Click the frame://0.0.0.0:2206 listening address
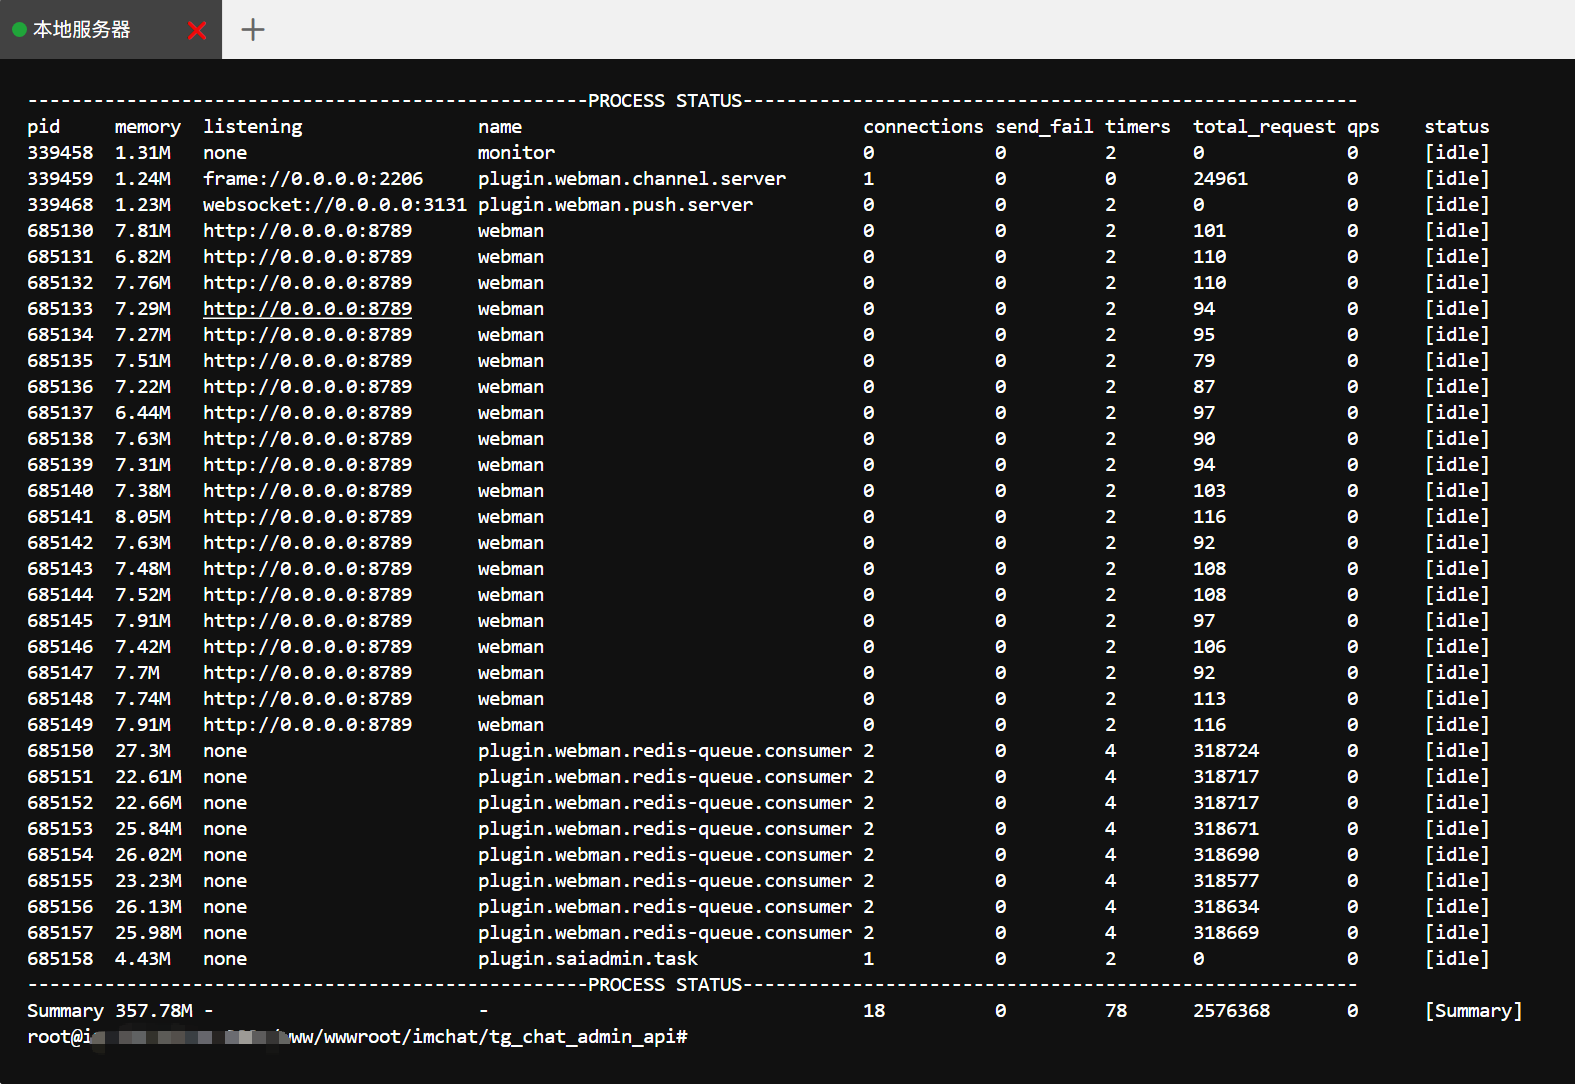 (312, 179)
